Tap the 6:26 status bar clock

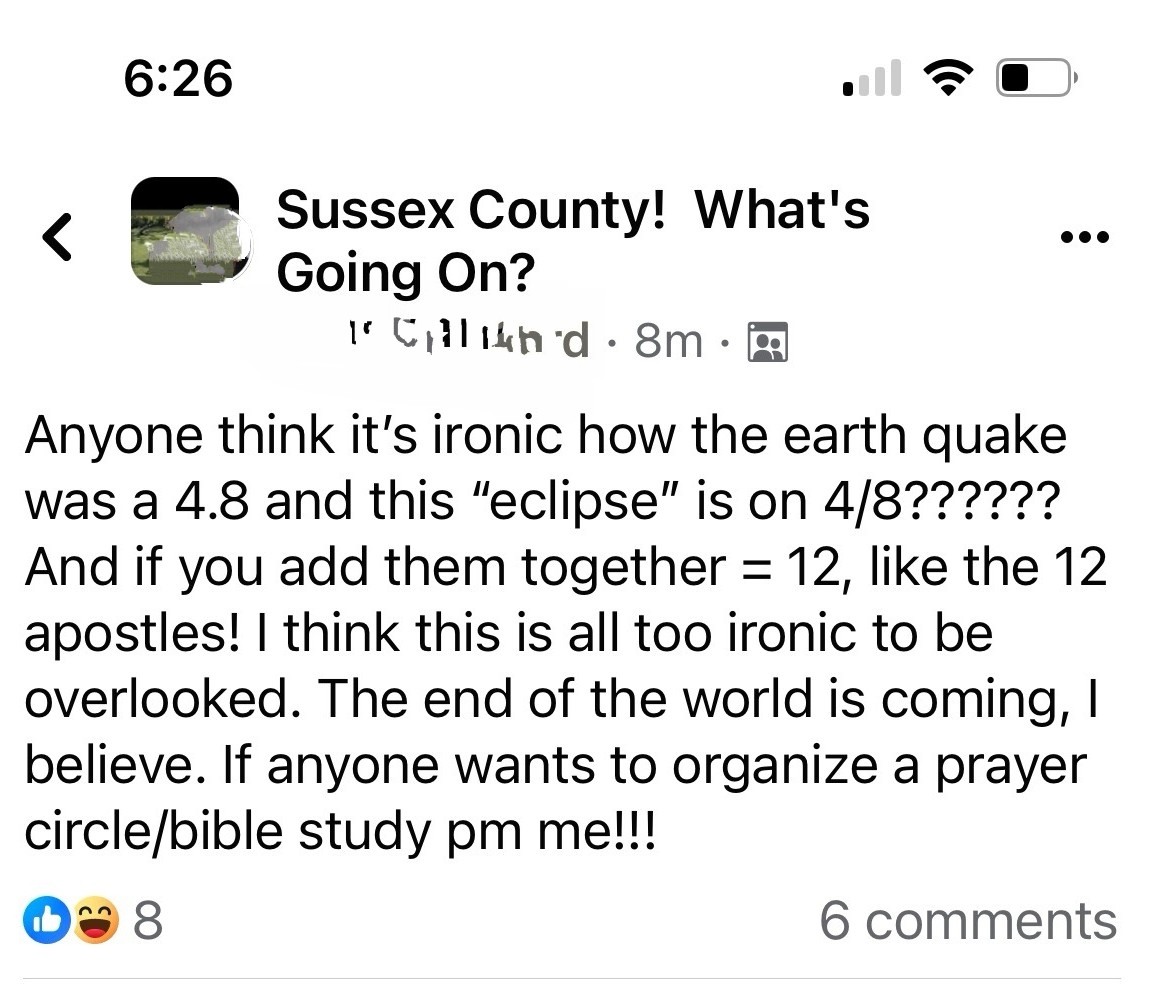pos(178,77)
